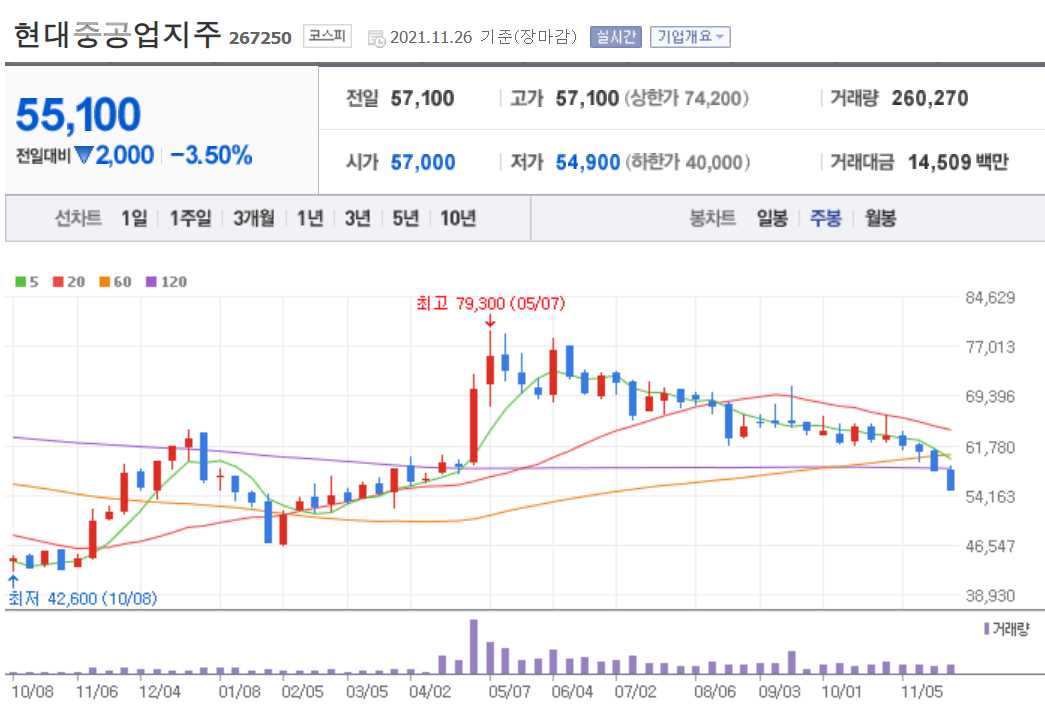Screen dimensions: 1045x718
Task: Select the 선차트 line chart option
Action: pos(79,217)
